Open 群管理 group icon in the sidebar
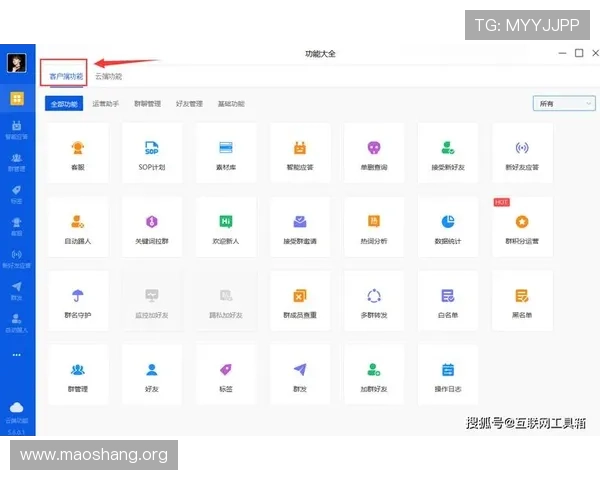600x480 pixels. point(16,162)
